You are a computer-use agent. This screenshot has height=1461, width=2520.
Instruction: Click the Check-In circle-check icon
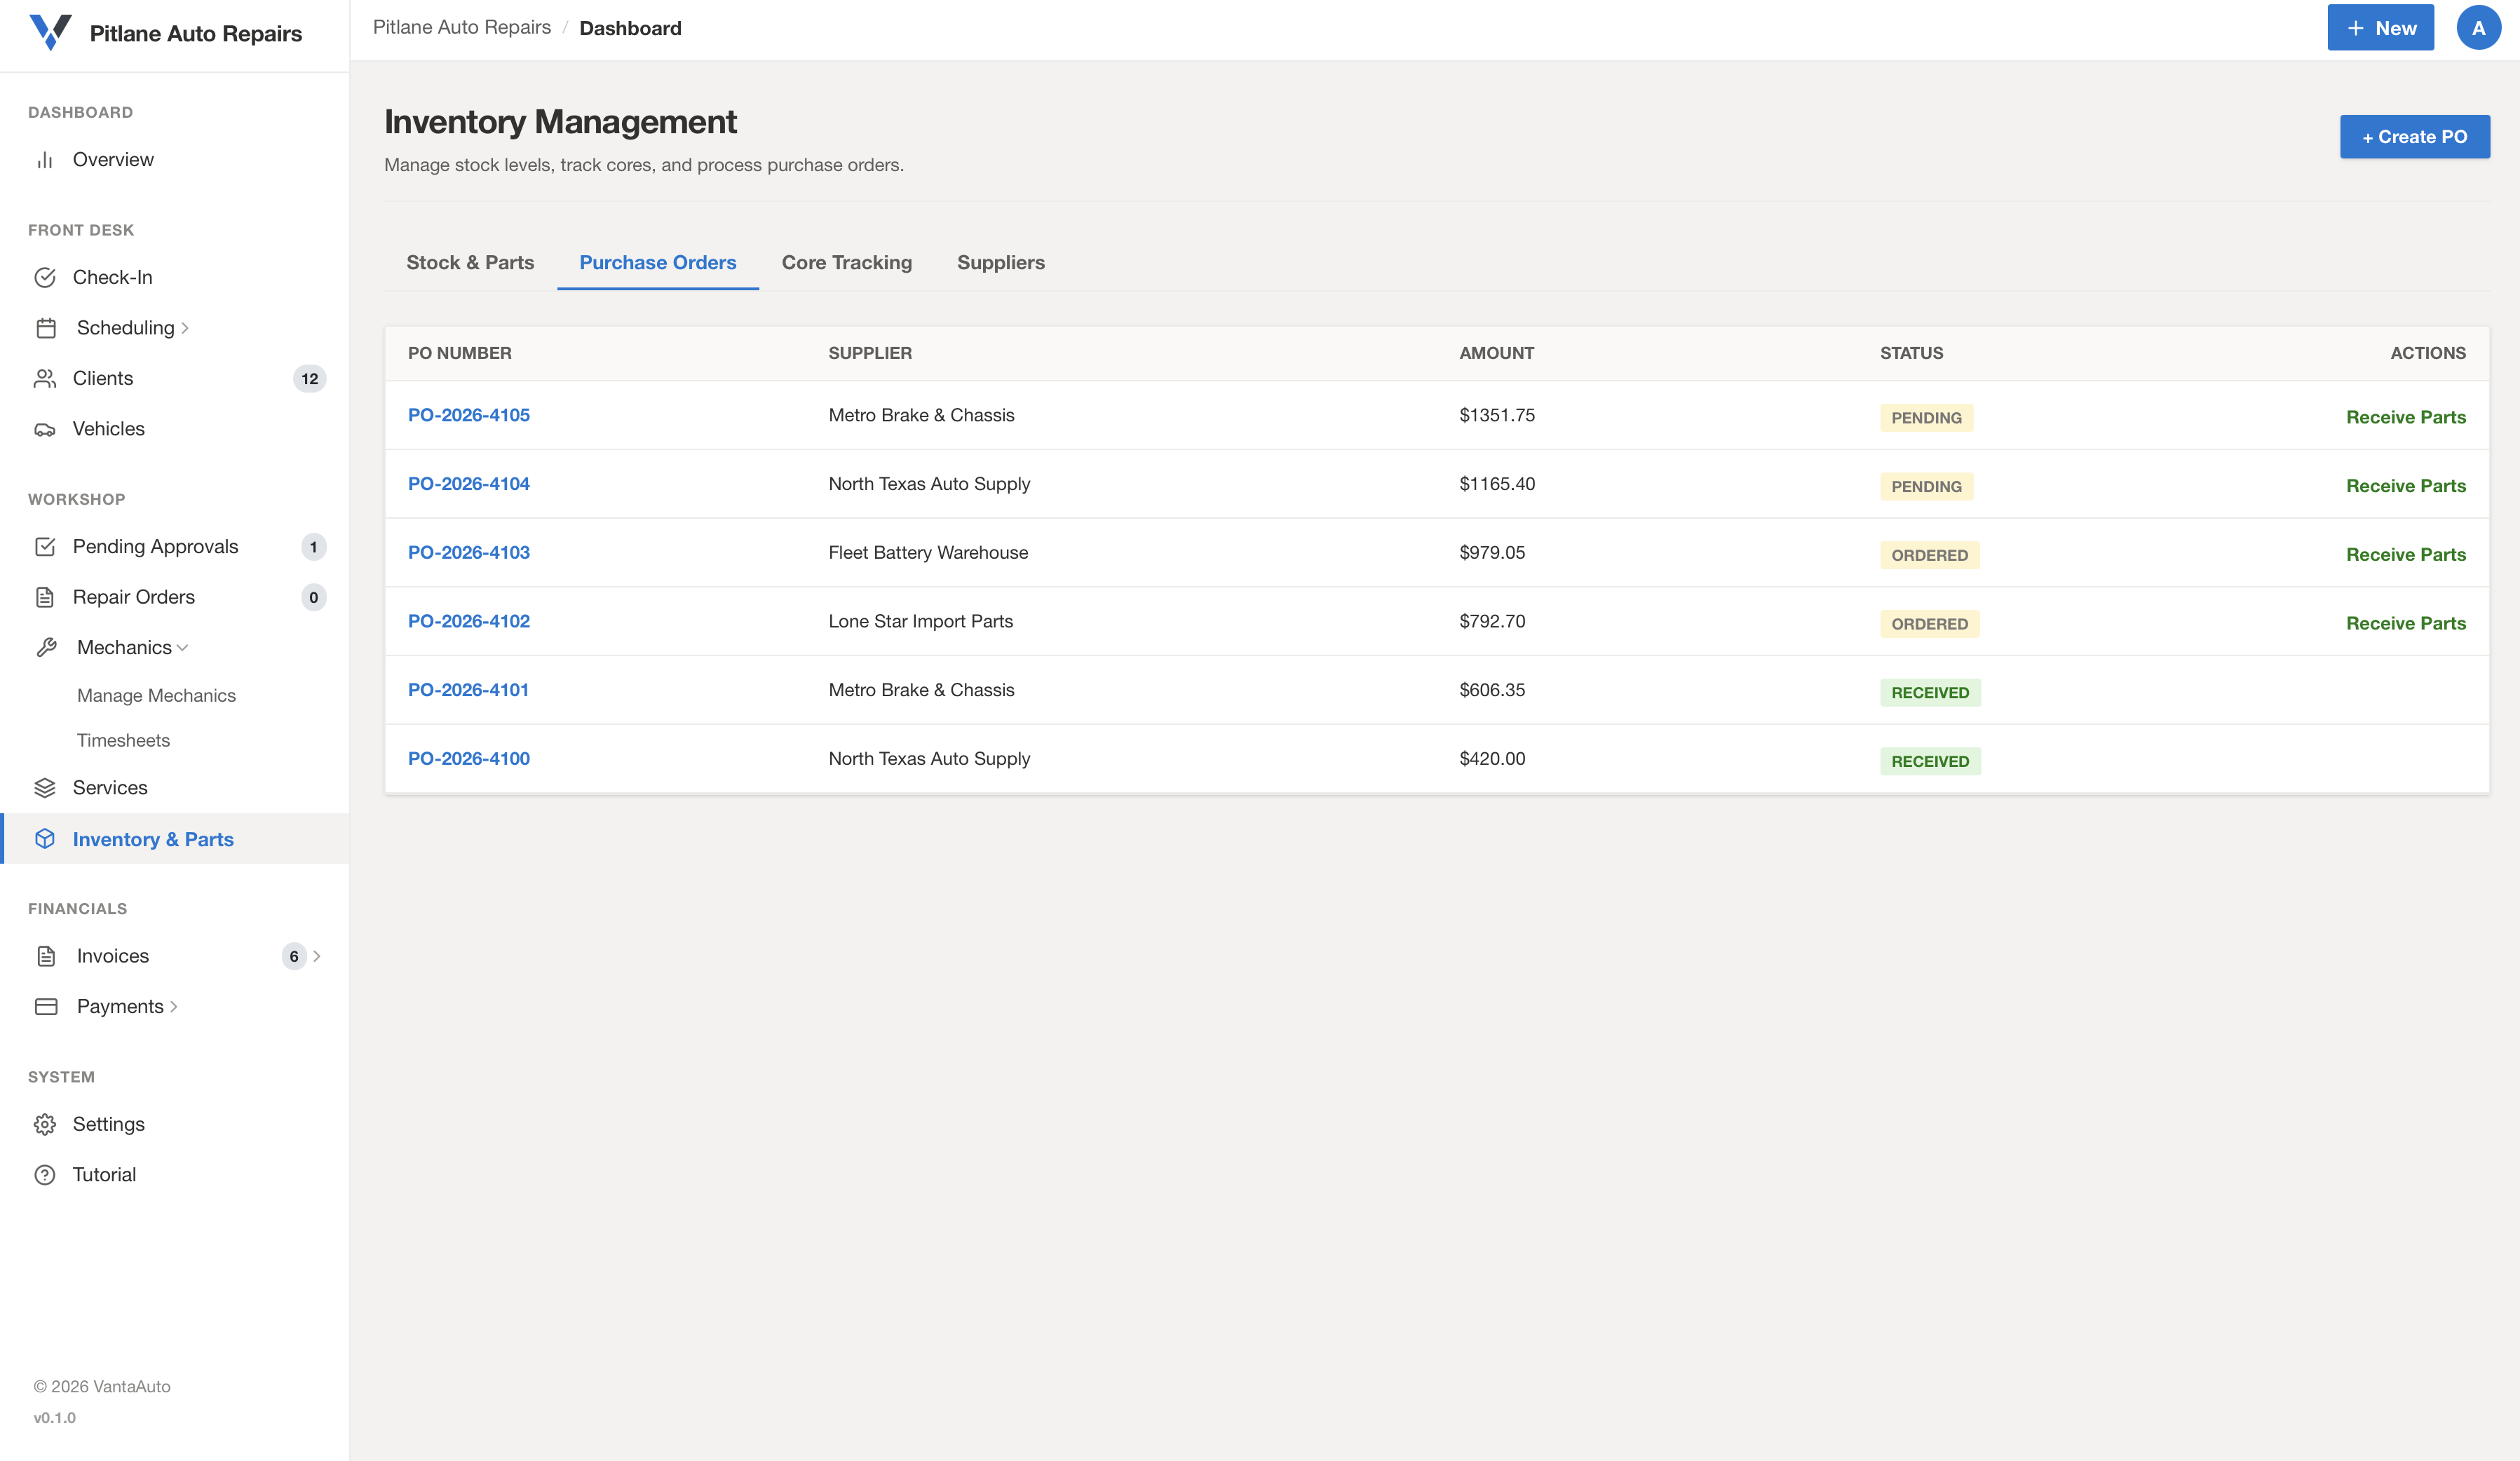point(45,277)
